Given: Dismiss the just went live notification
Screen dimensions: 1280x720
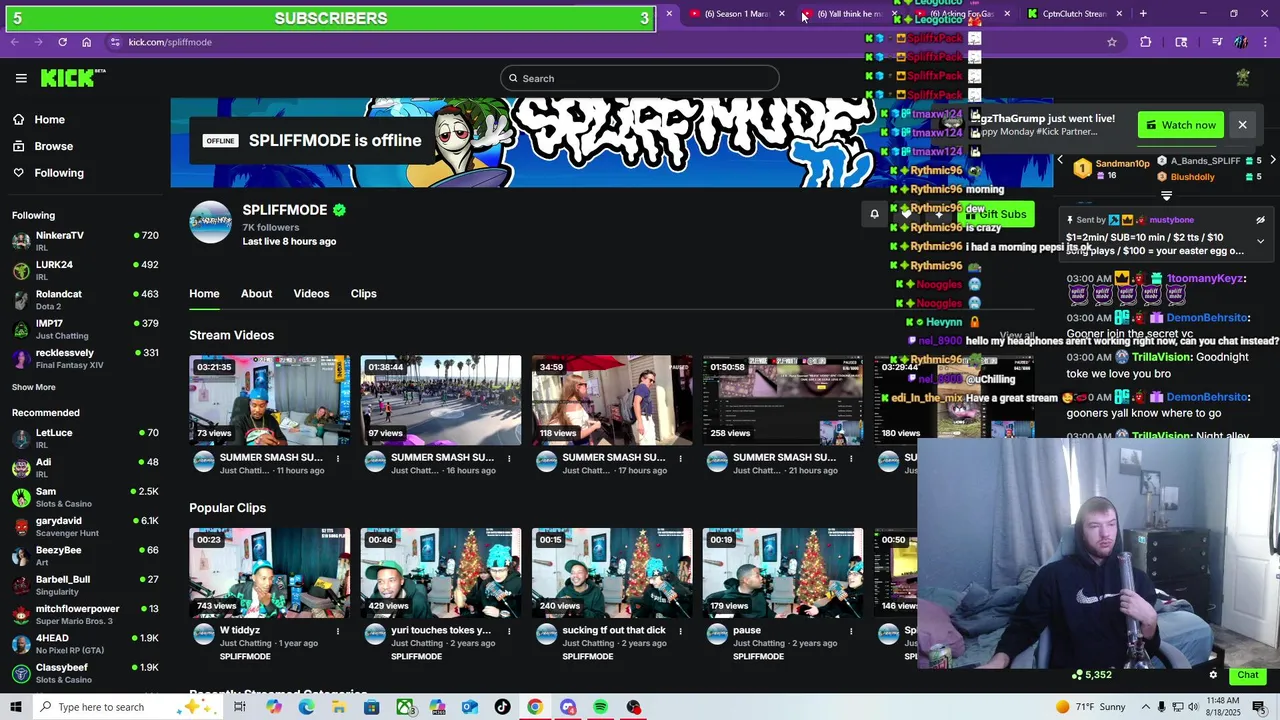Looking at the screenshot, I should coord(1242,125).
